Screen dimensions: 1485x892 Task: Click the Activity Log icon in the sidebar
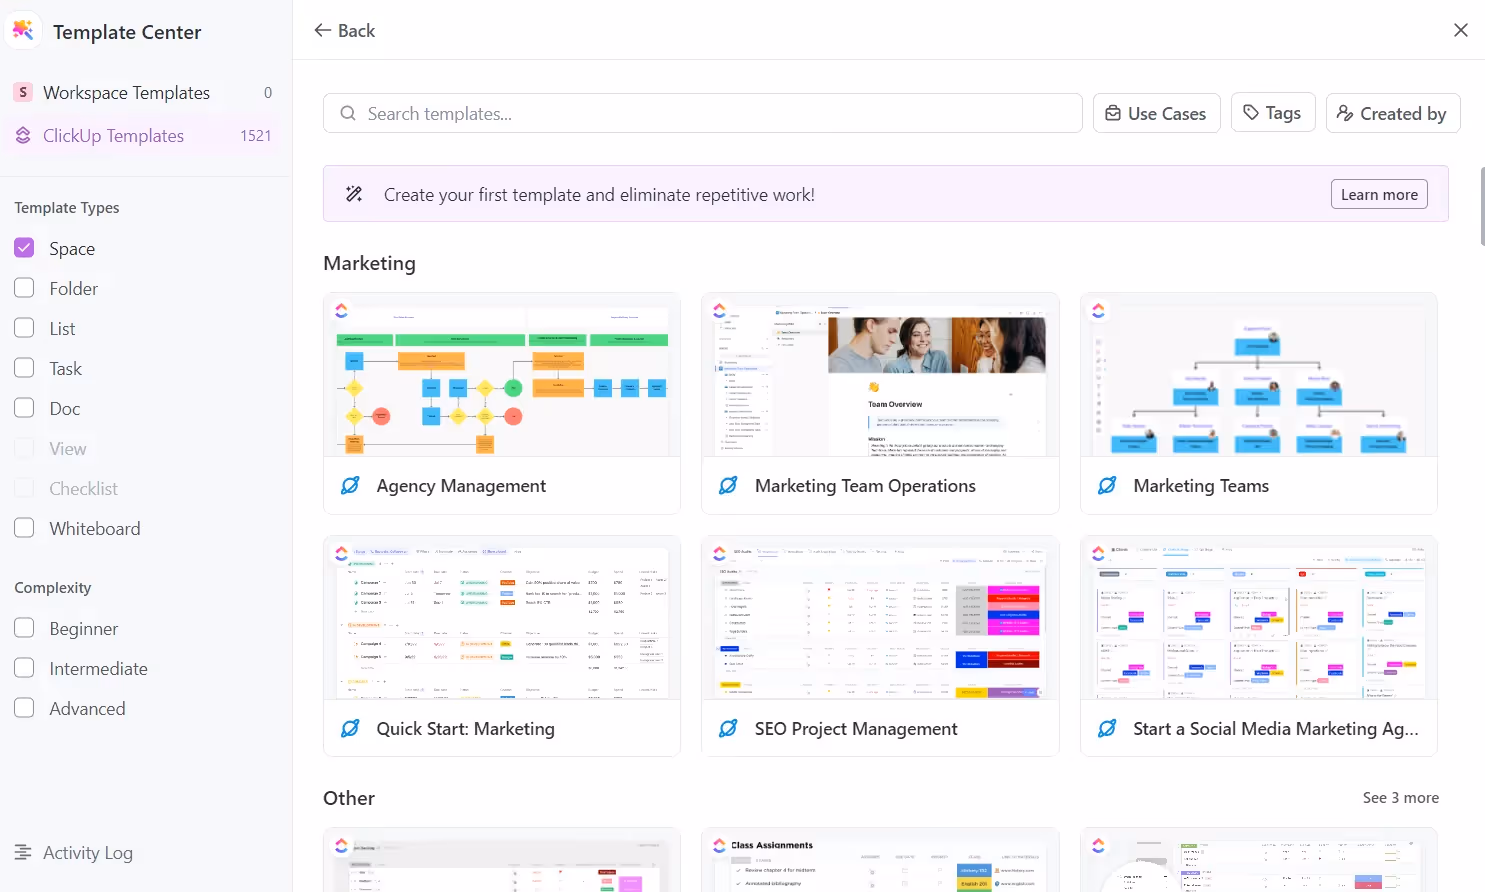(23, 852)
